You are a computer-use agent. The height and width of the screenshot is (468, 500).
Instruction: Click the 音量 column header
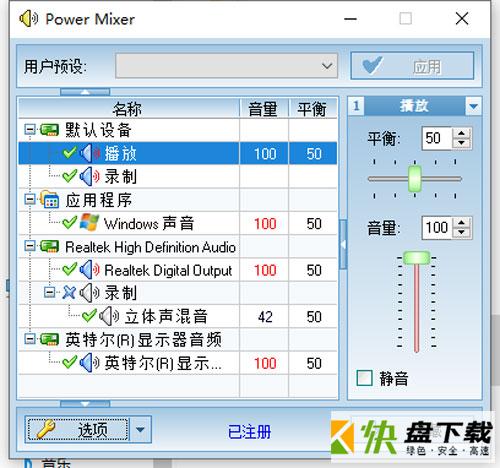[264, 109]
